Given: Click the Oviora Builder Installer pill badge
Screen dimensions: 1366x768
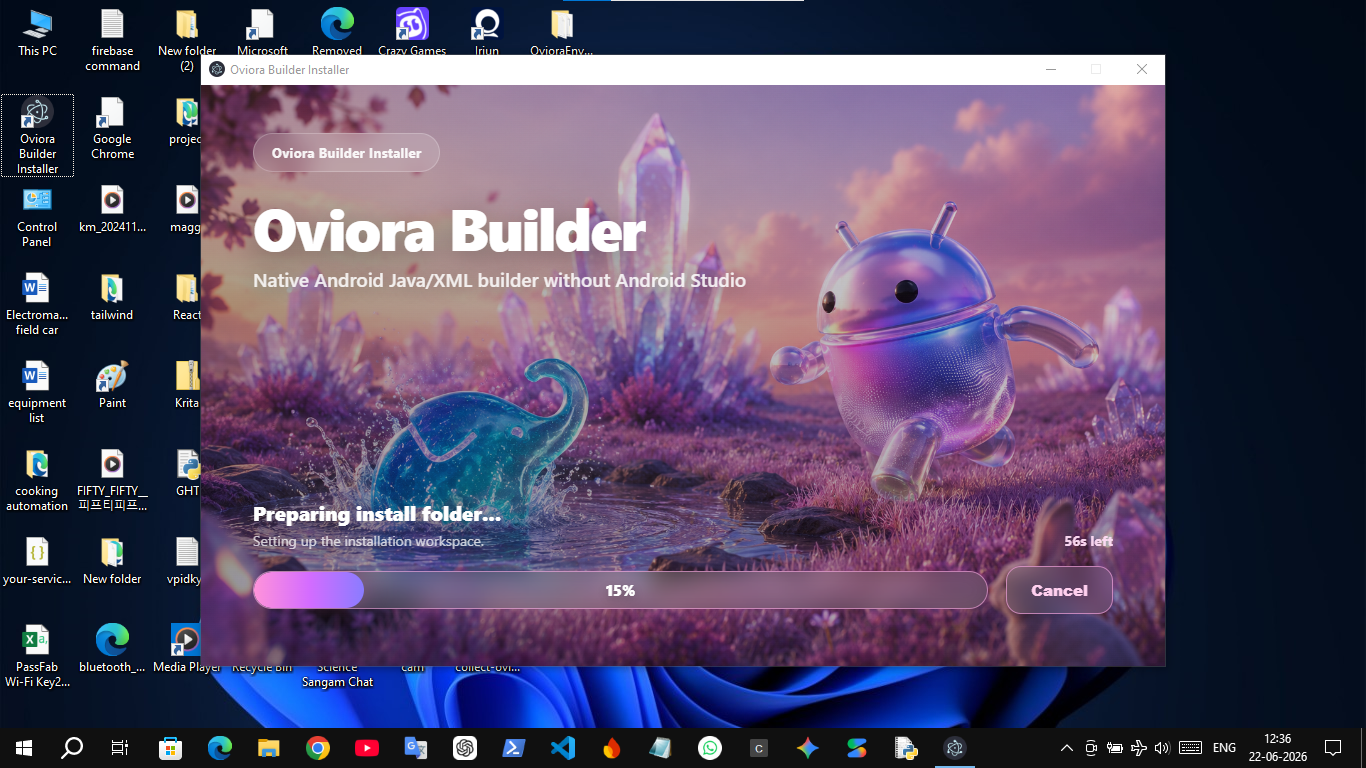Looking at the screenshot, I should (346, 153).
